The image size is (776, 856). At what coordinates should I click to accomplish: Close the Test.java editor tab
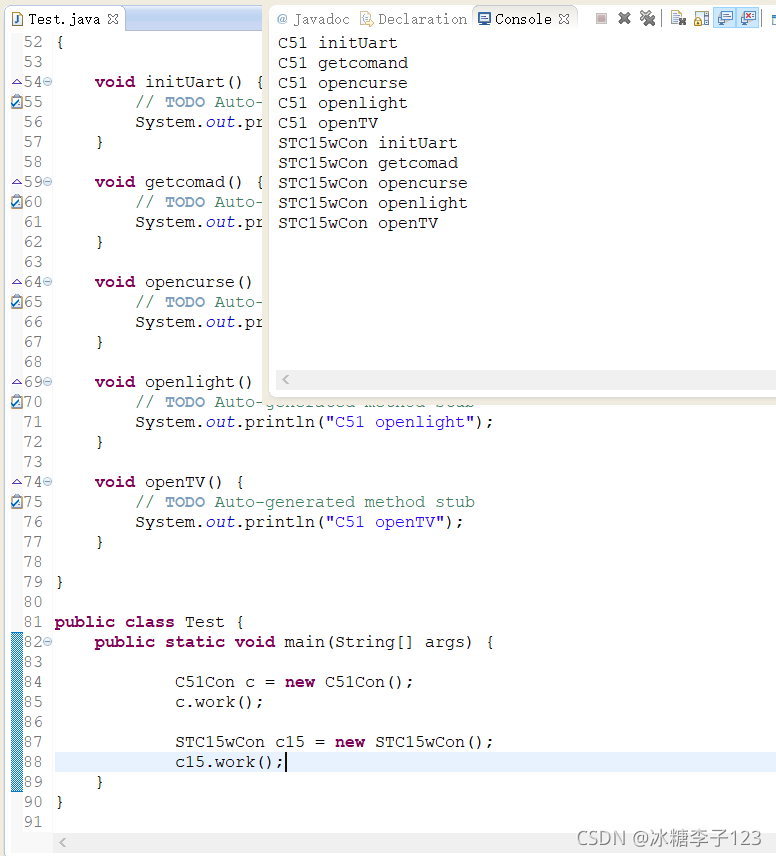(x=113, y=19)
